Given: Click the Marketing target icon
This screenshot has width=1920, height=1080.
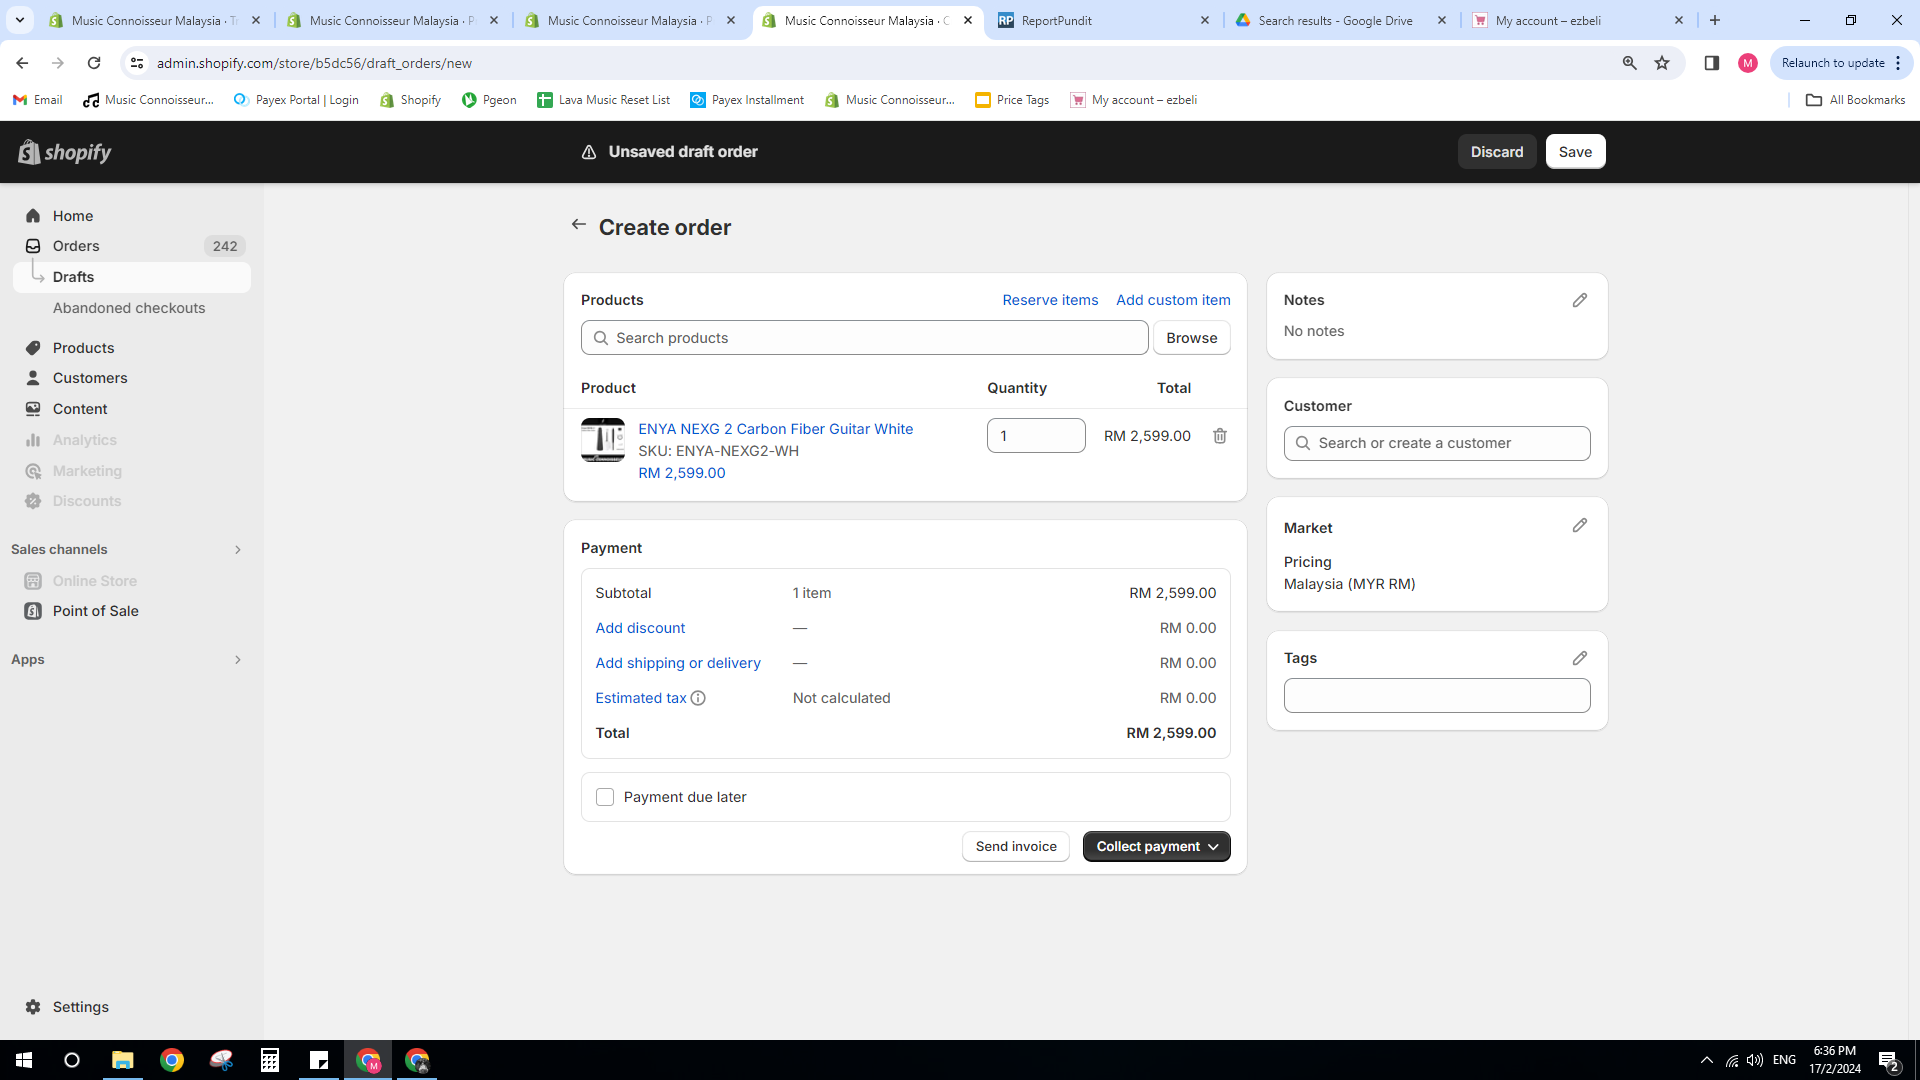Looking at the screenshot, I should coord(33,471).
